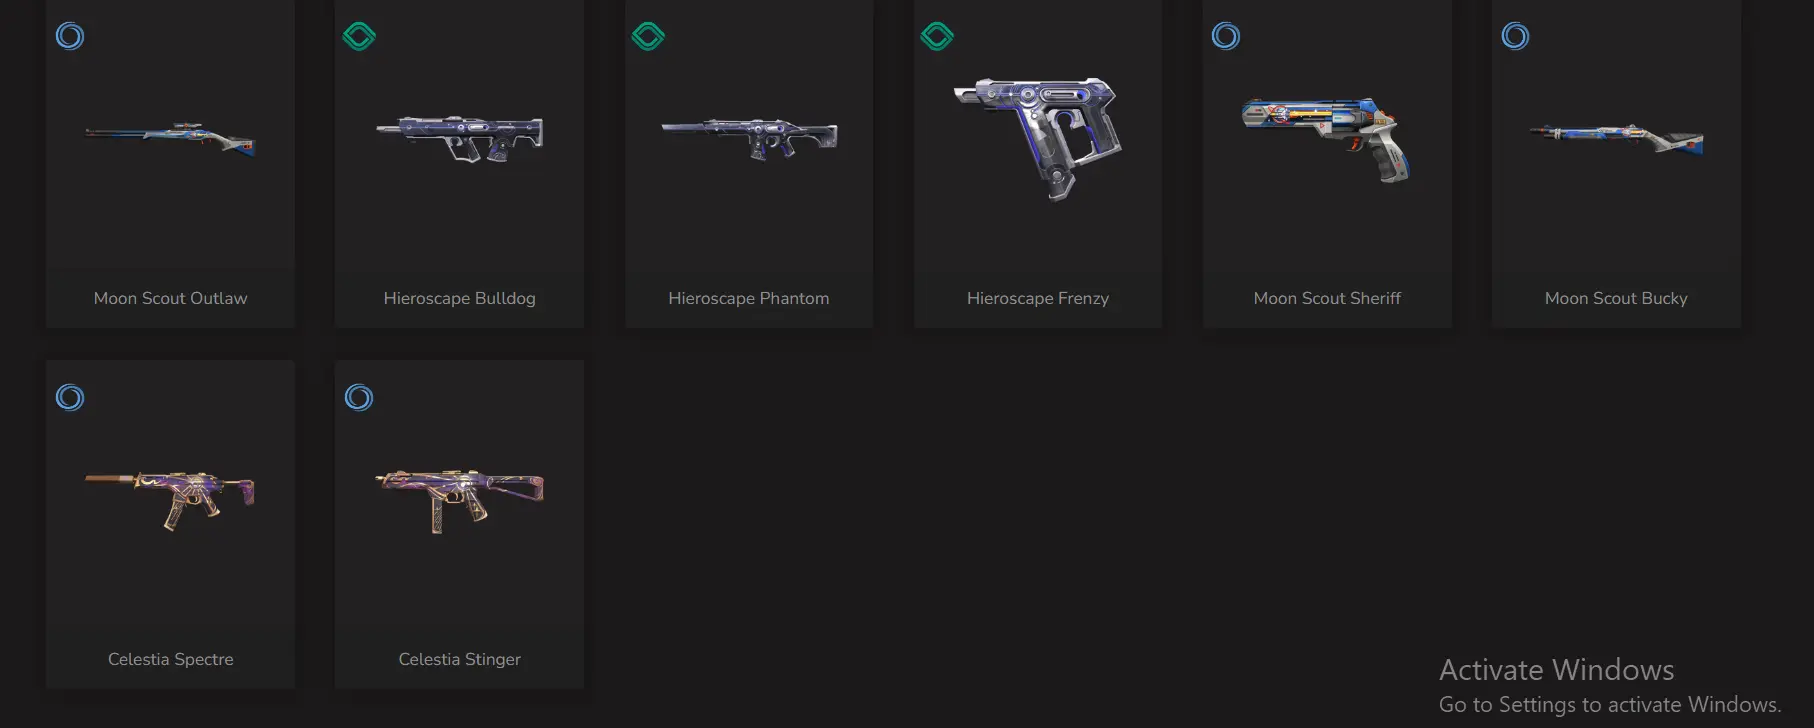Image resolution: width=1814 pixels, height=728 pixels.
Task: Click the blue tier icon on Moon Scout Bucky card
Action: (x=1515, y=37)
